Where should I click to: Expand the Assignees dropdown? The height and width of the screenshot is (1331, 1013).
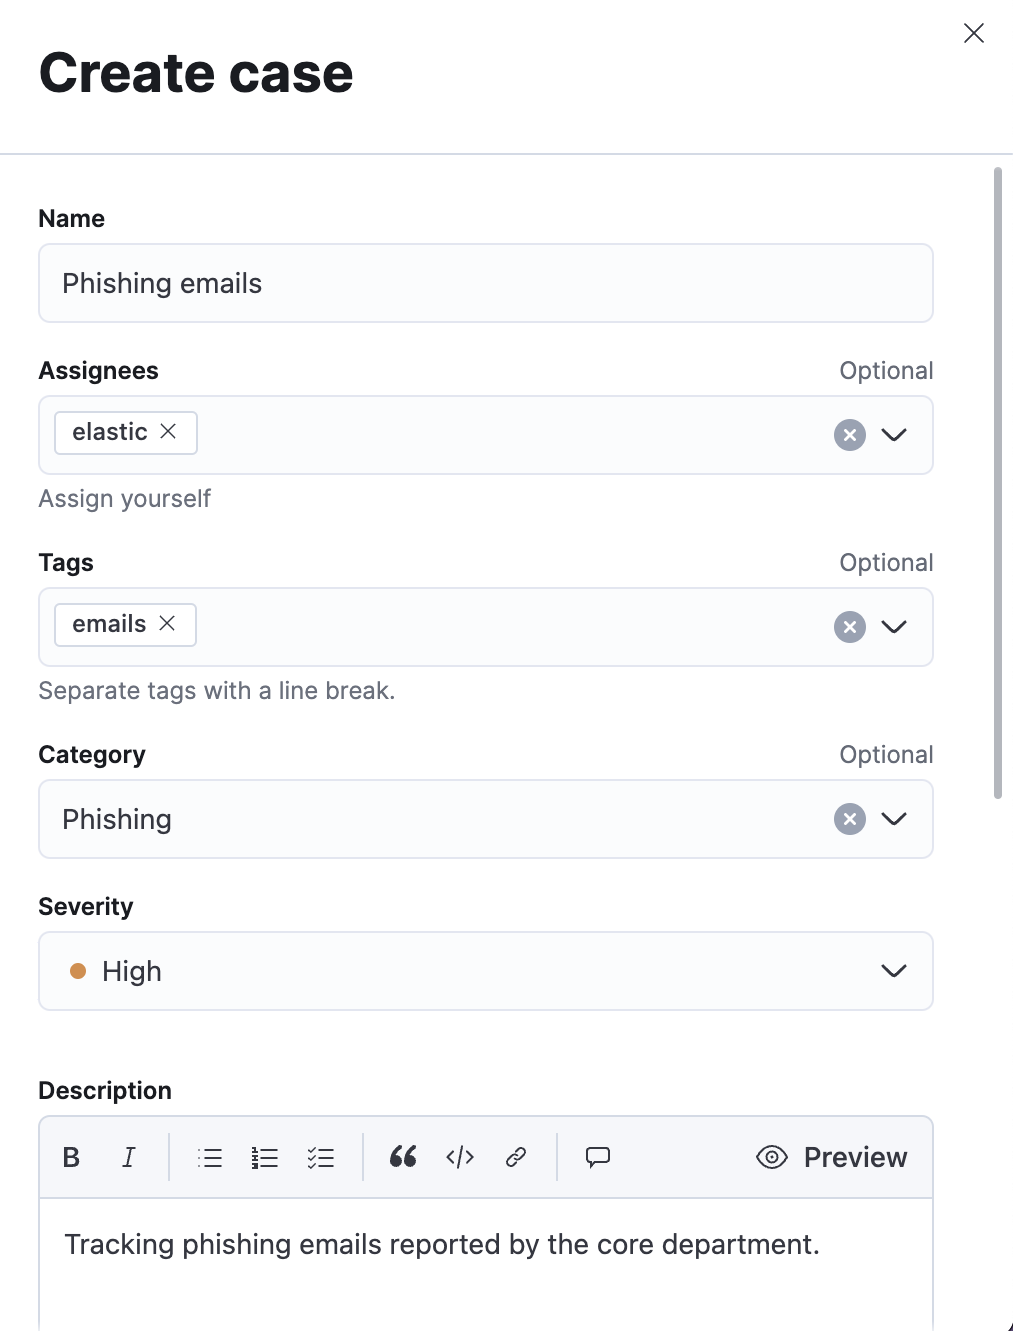click(x=894, y=435)
